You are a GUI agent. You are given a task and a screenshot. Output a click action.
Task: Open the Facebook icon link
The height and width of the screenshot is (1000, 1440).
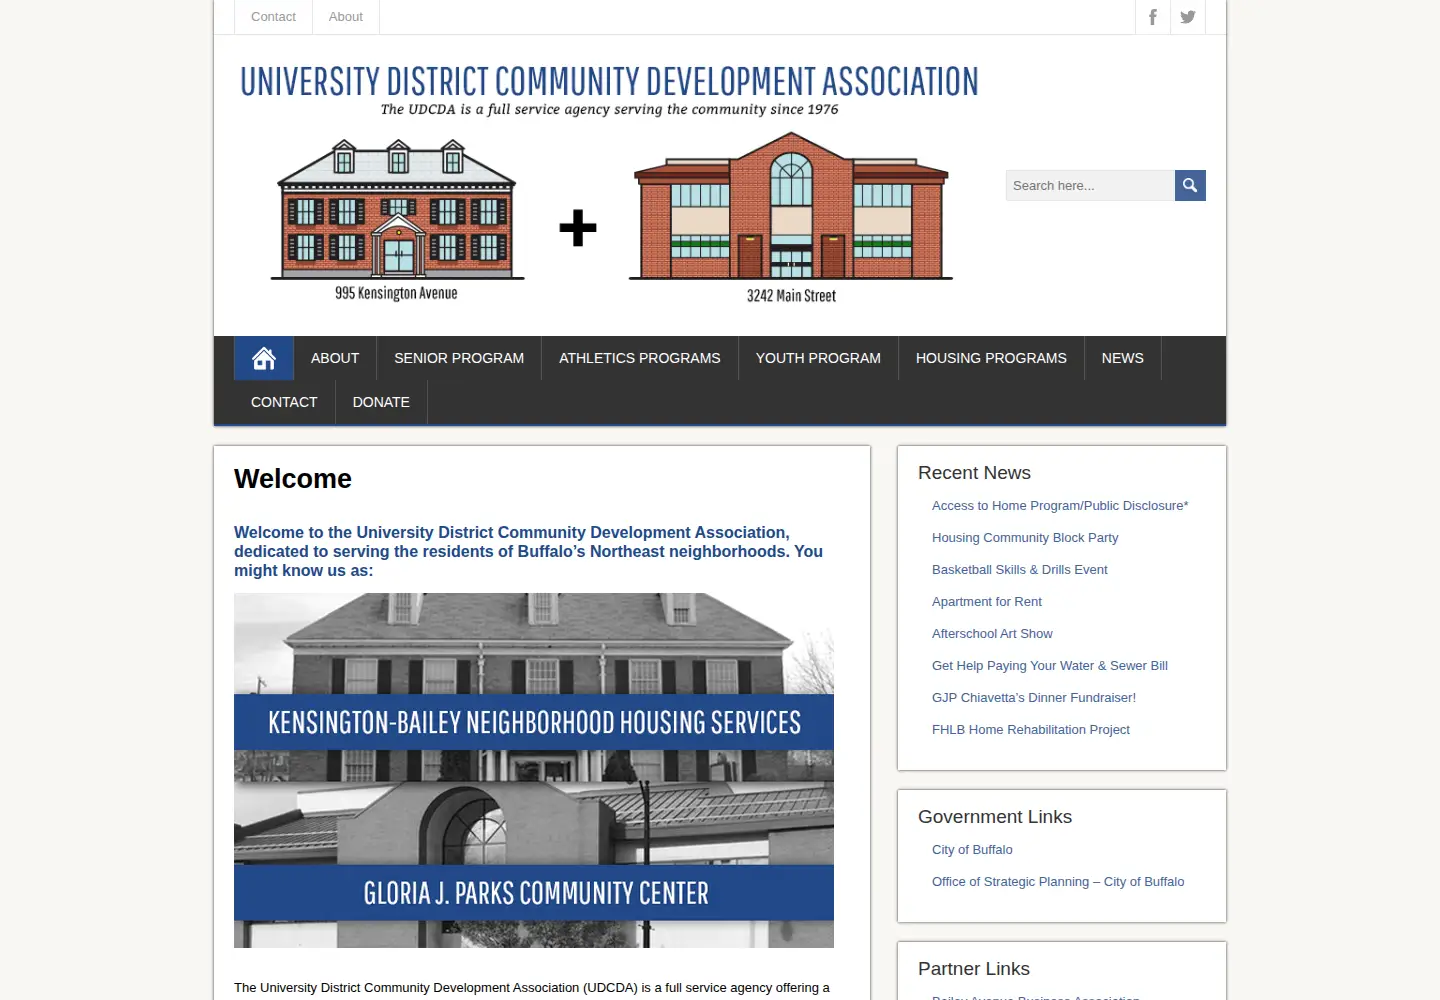[1153, 17]
